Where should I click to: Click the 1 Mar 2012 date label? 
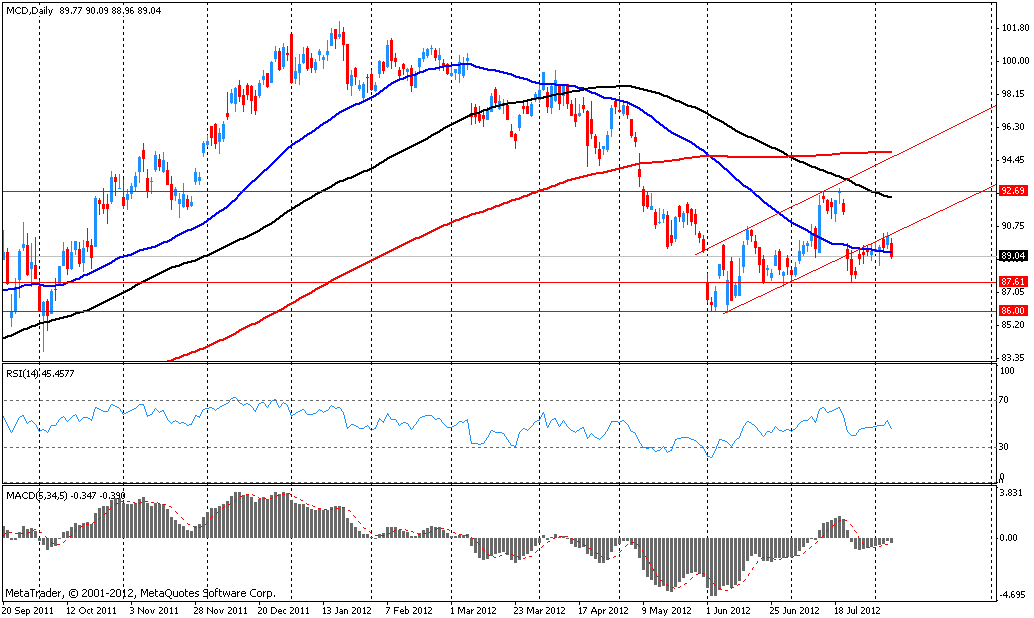473,611
